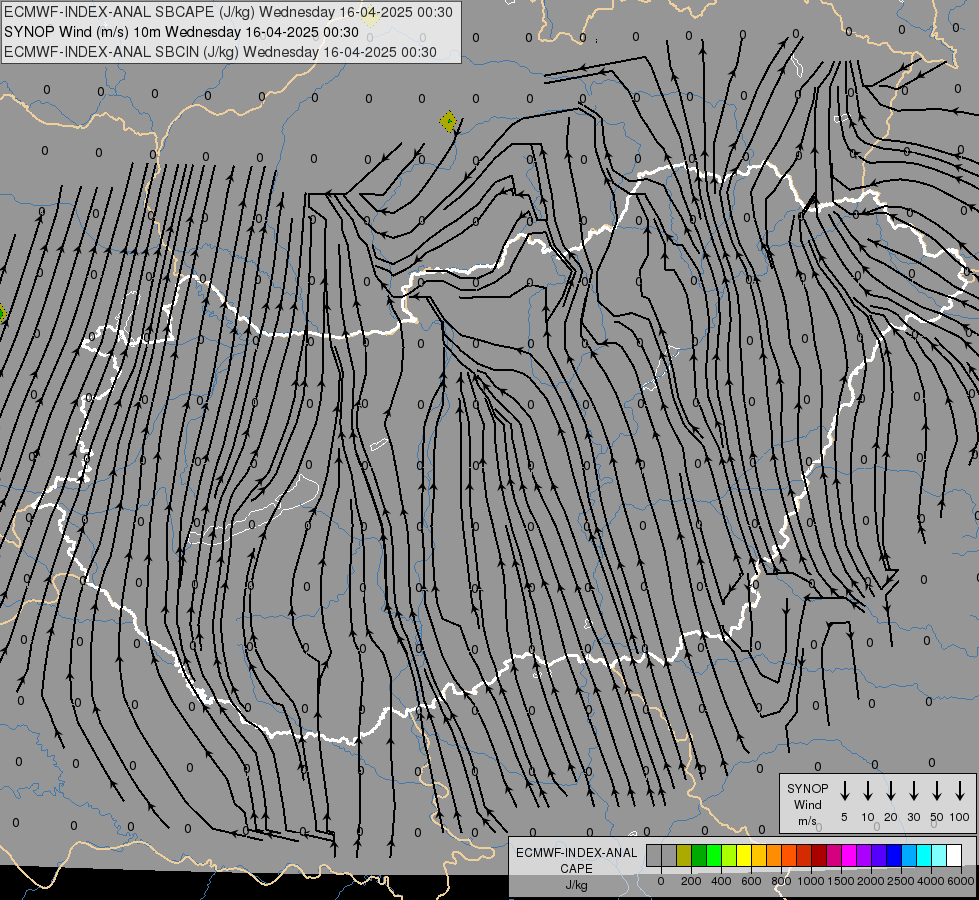
Task: Select the dark green swatch in CAPE legend
Action: (699, 855)
